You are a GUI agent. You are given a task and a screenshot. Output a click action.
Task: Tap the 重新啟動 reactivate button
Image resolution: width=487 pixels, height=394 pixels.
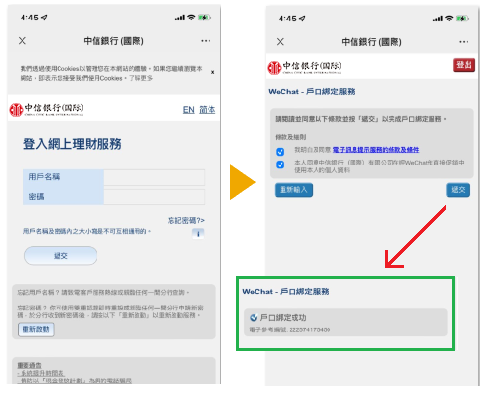pyautogui.click(x=36, y=330)
